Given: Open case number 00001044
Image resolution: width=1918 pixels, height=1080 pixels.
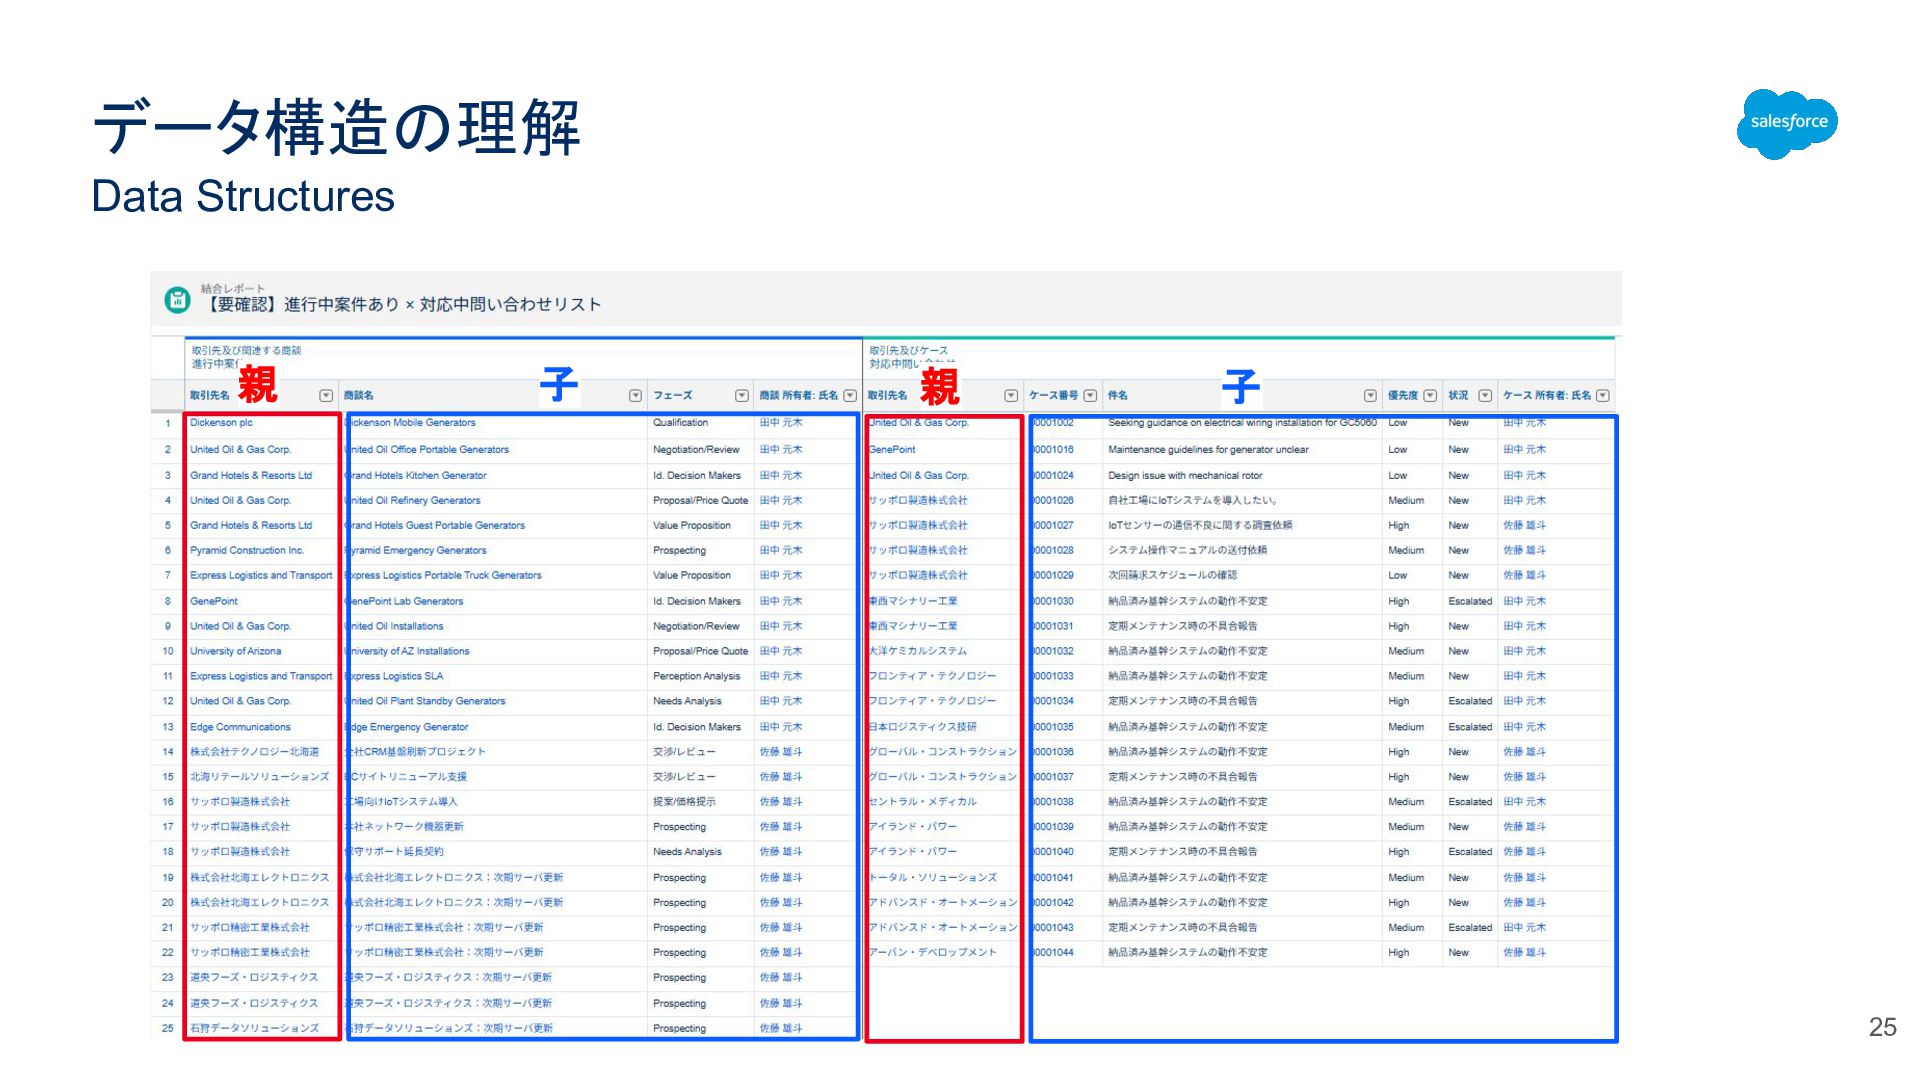Looking at the screenshot, I should coord(1053,953).
